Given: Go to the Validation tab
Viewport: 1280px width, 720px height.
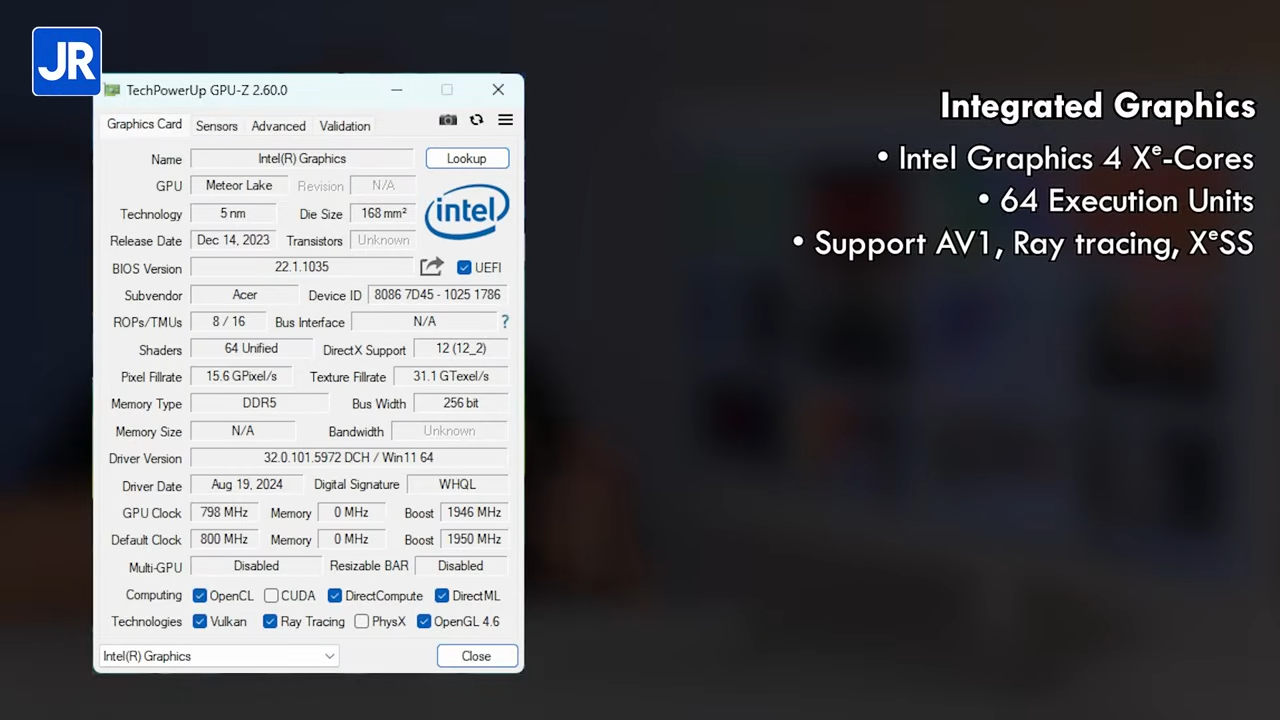Looking at the screenshot, I should pyautogui.click(x=345, y=126).
